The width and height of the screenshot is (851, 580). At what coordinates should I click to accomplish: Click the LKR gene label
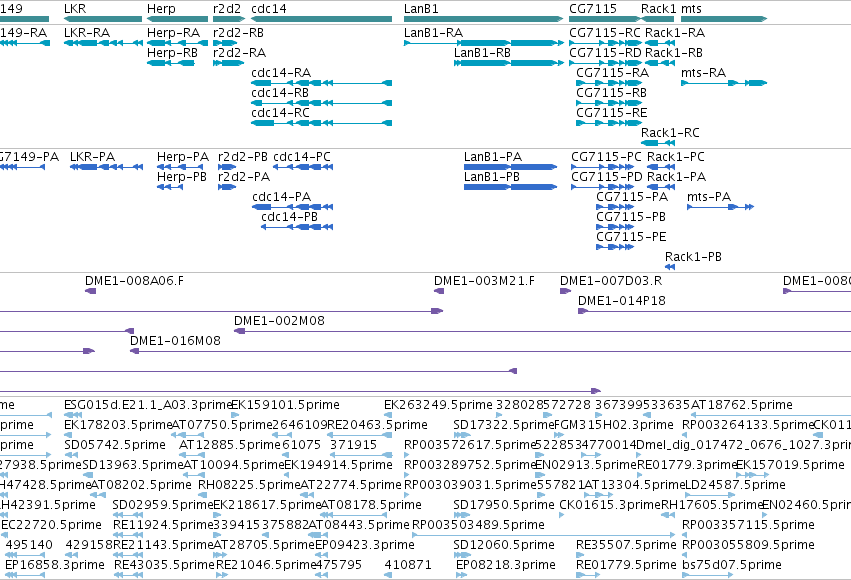pyautogui.click(x=75, y=9)
